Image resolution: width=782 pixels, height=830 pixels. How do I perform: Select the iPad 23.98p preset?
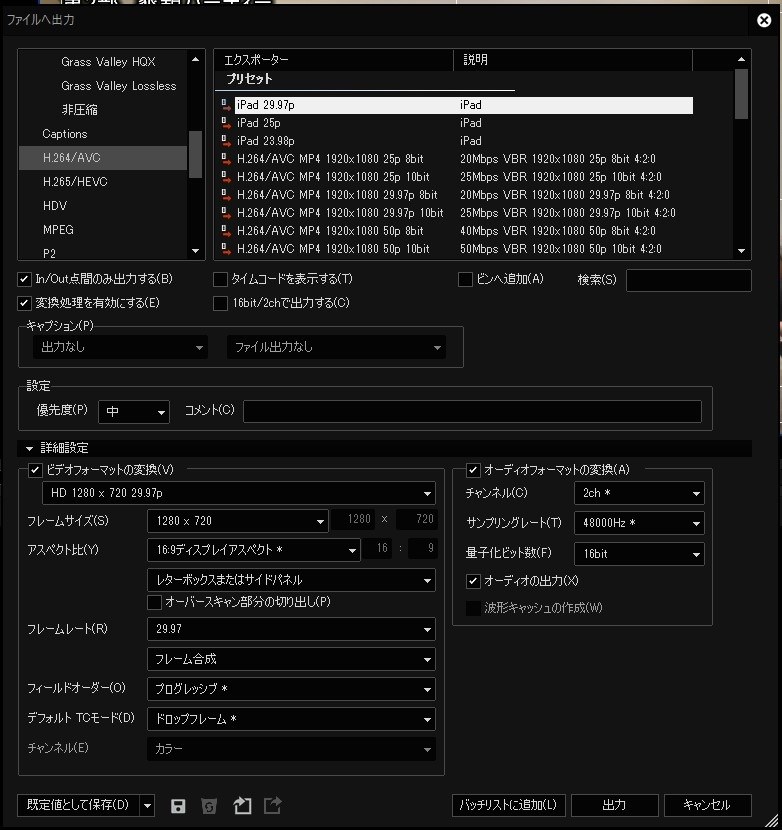click(x=463, y=141)
